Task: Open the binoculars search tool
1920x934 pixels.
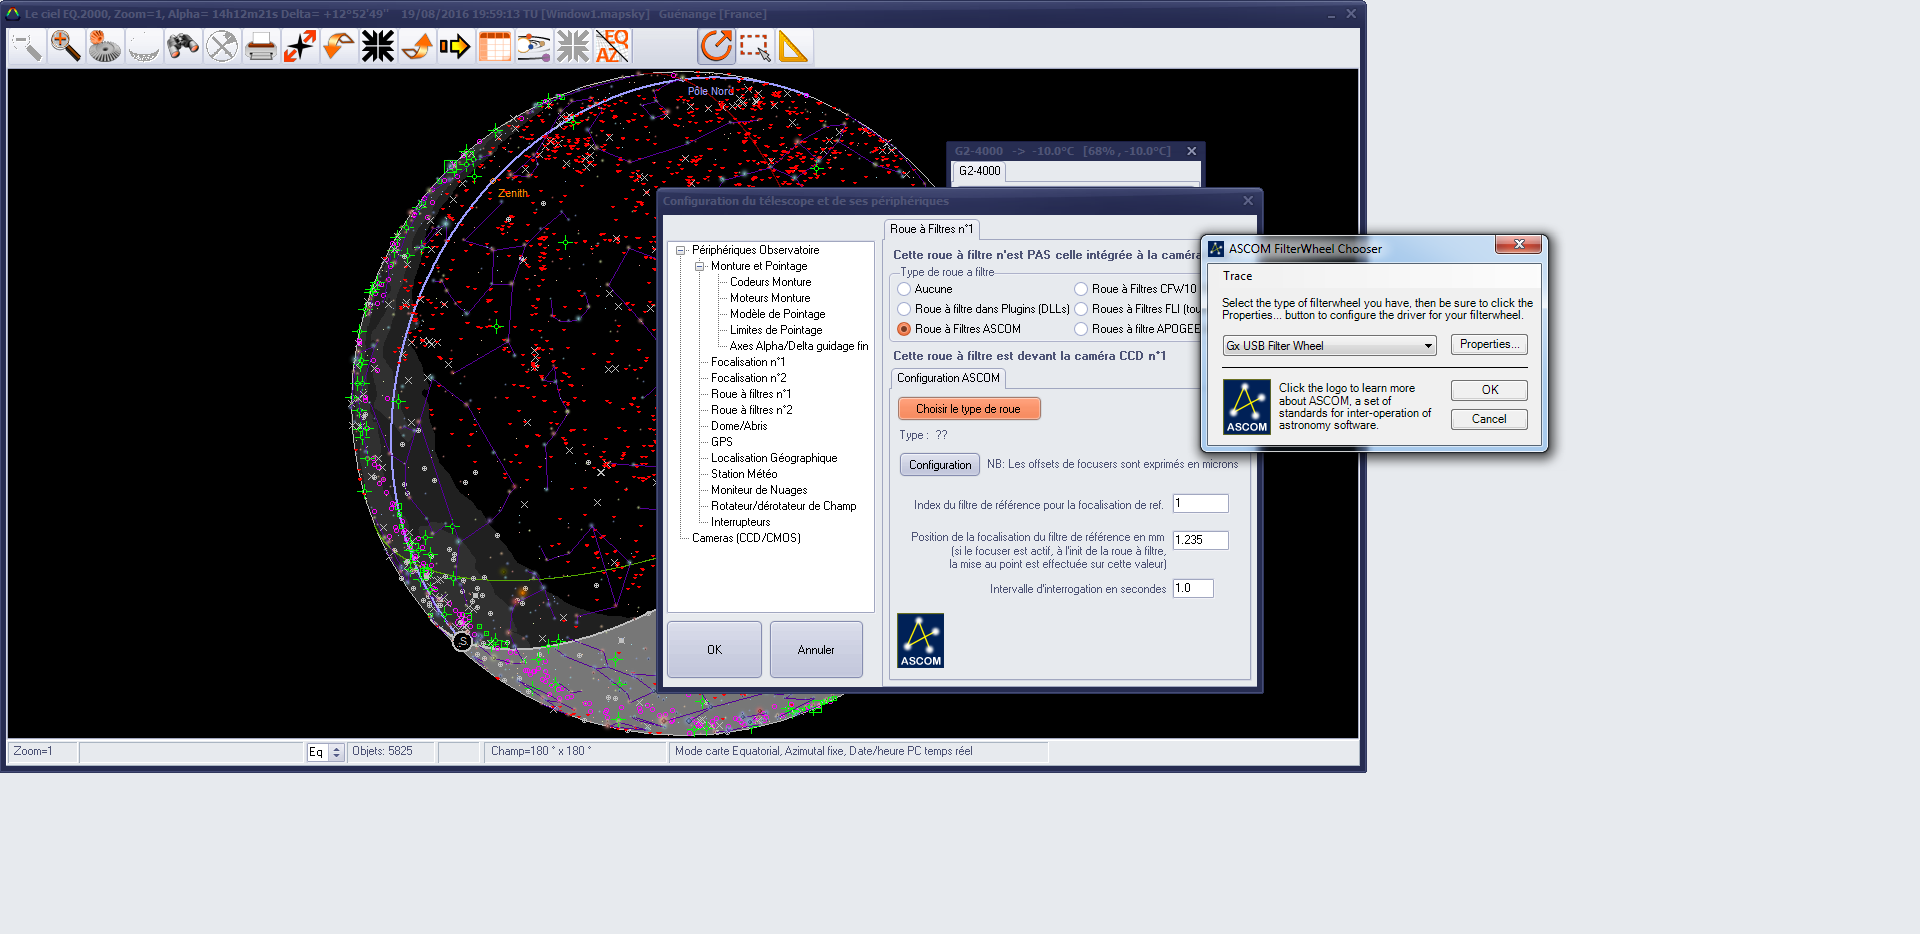Action: pyautogui.click(x=183, y=46)
